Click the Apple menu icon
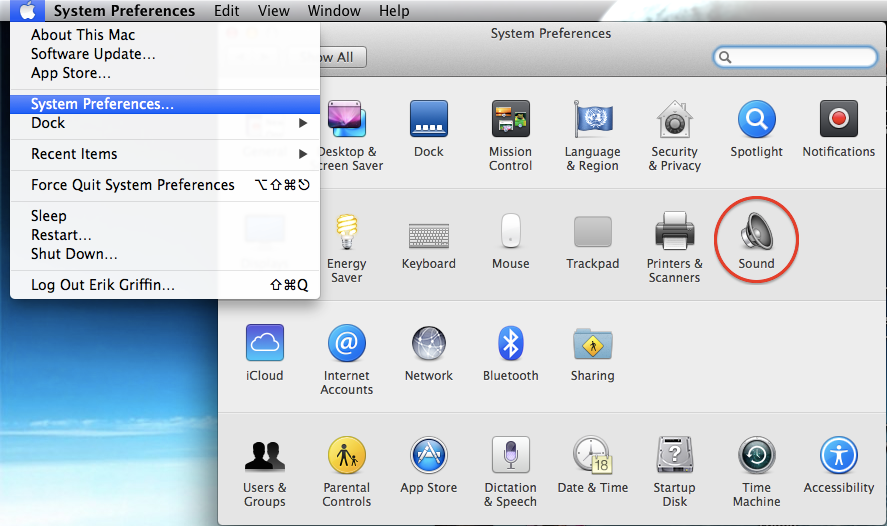The image size is (887, 526). pyautogui.click(x=27, y=10)
